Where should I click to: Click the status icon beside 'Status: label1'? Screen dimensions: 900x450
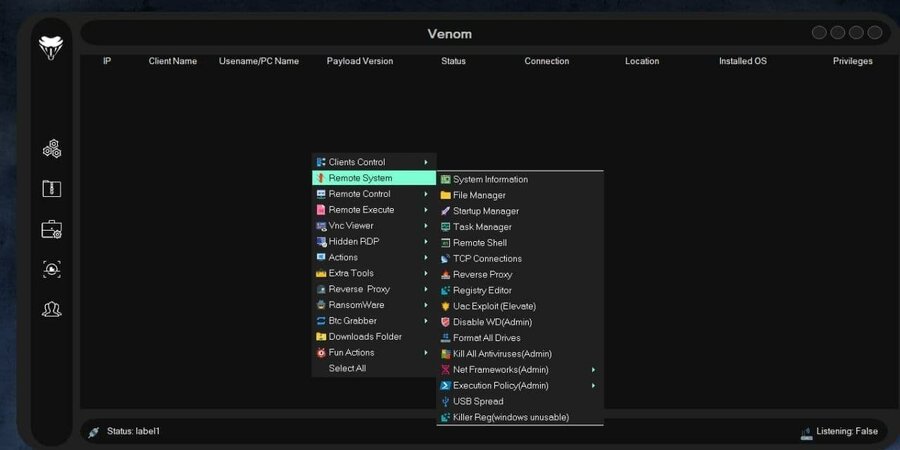point(94,432)
